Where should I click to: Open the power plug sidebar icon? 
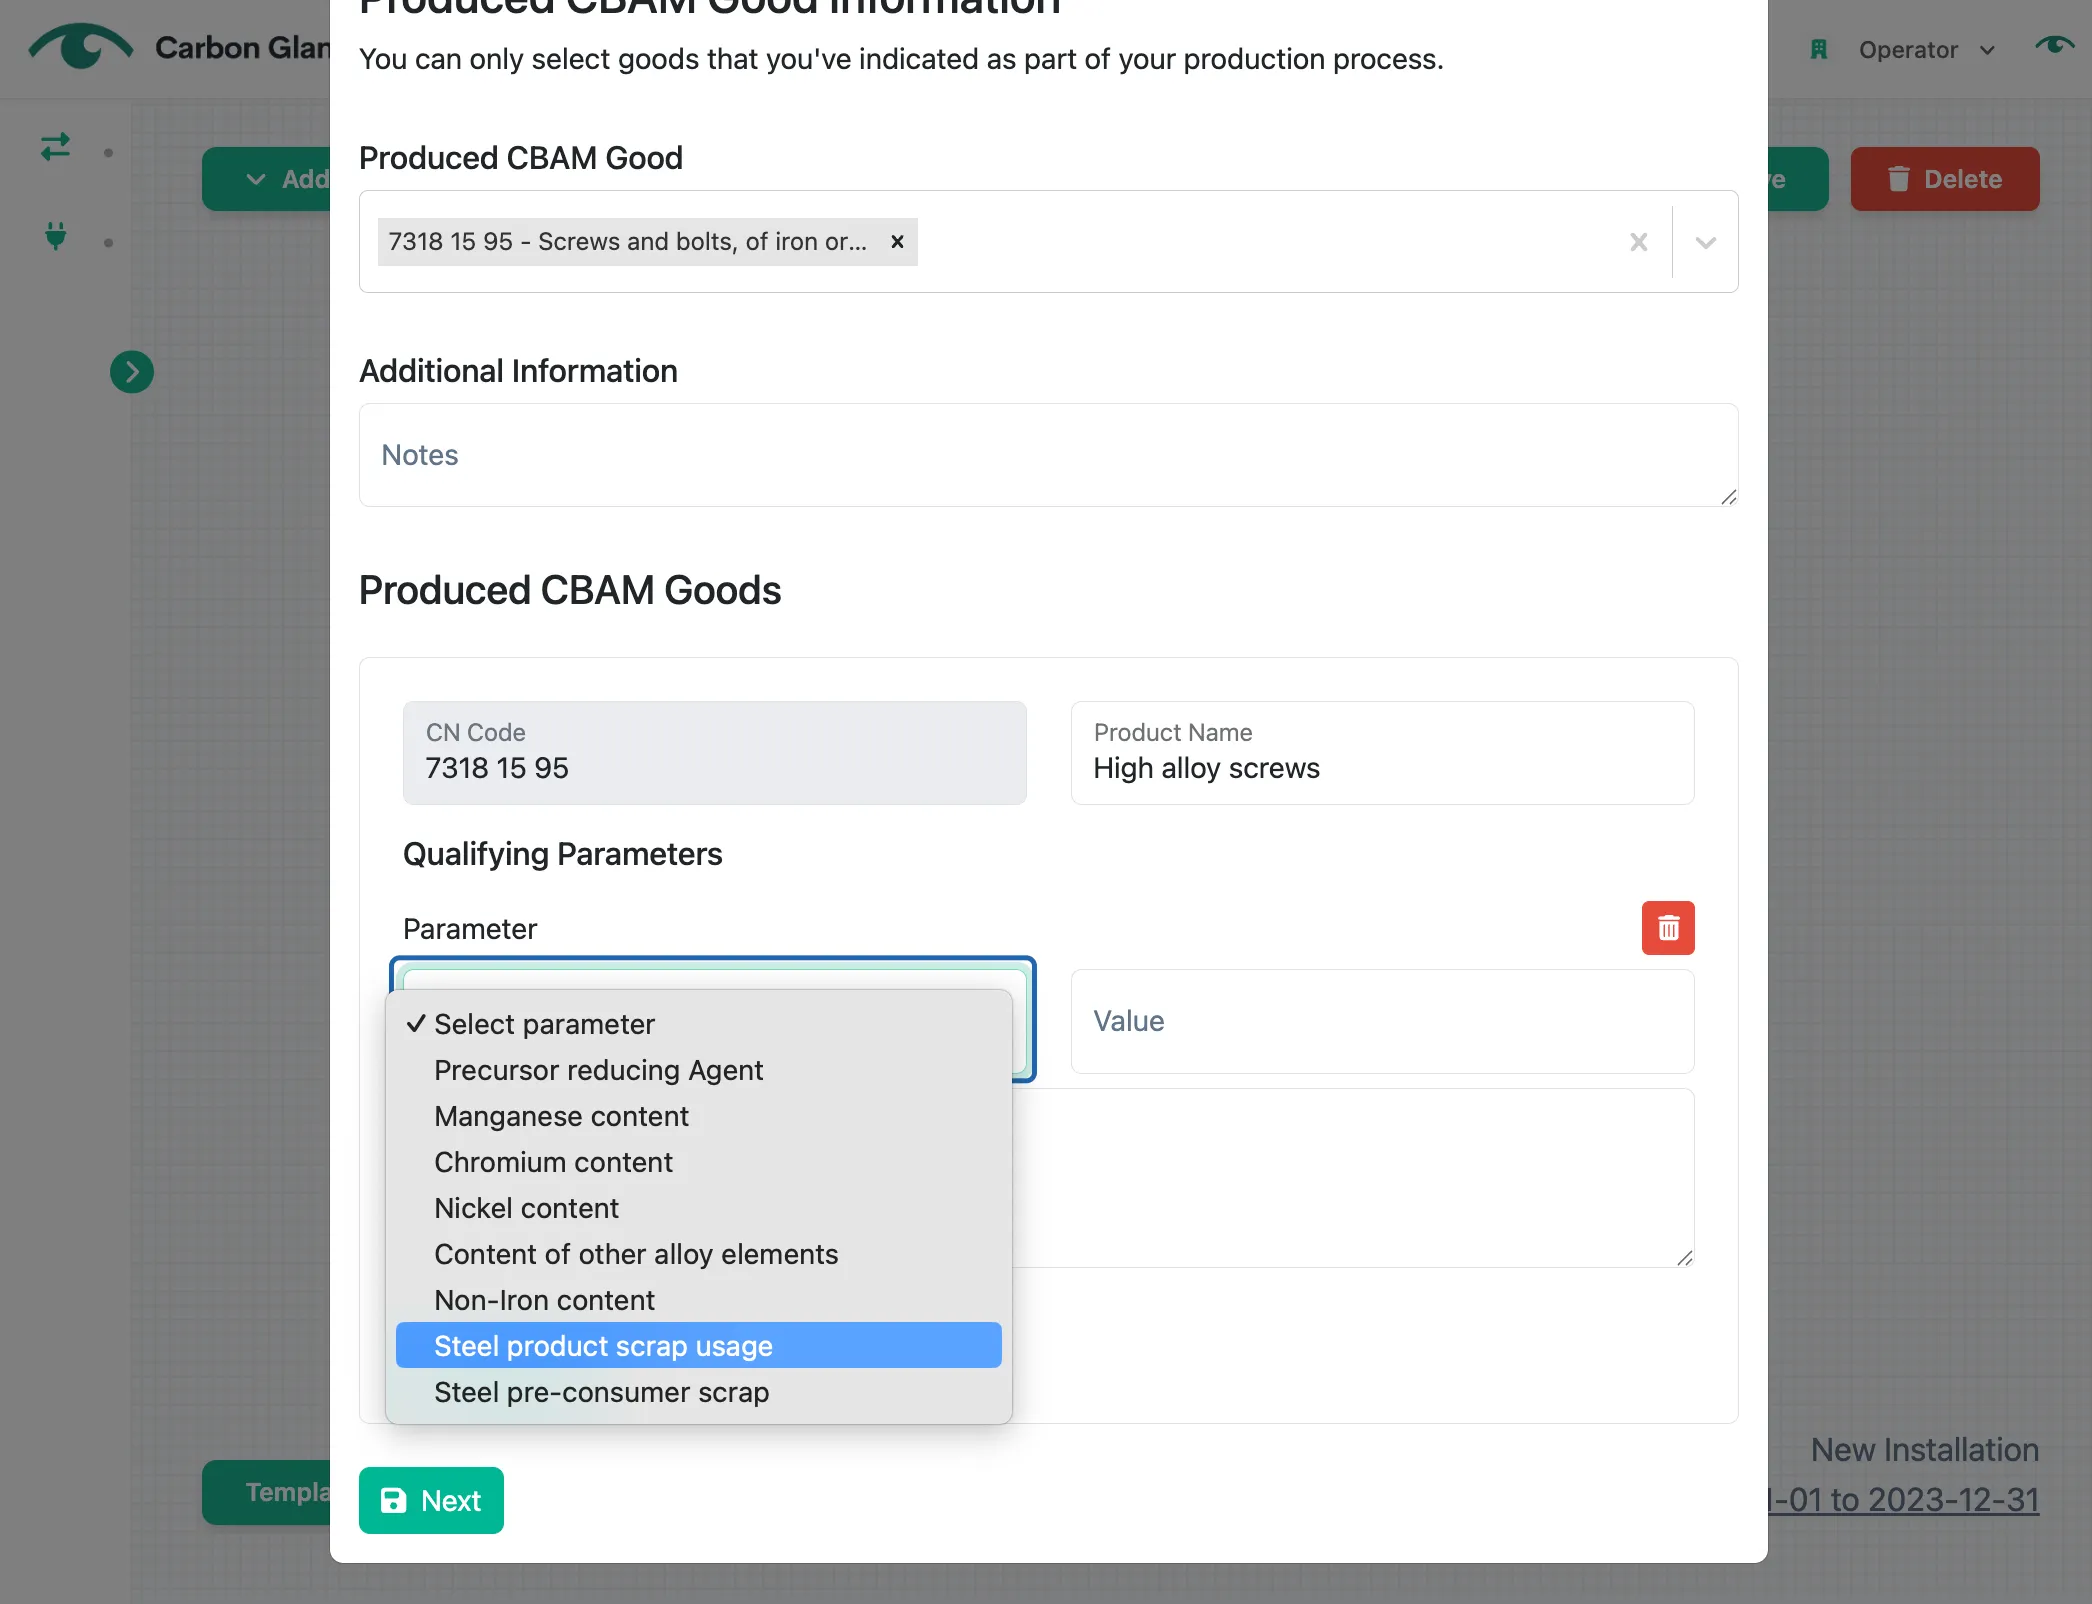(x=56, y=236)
